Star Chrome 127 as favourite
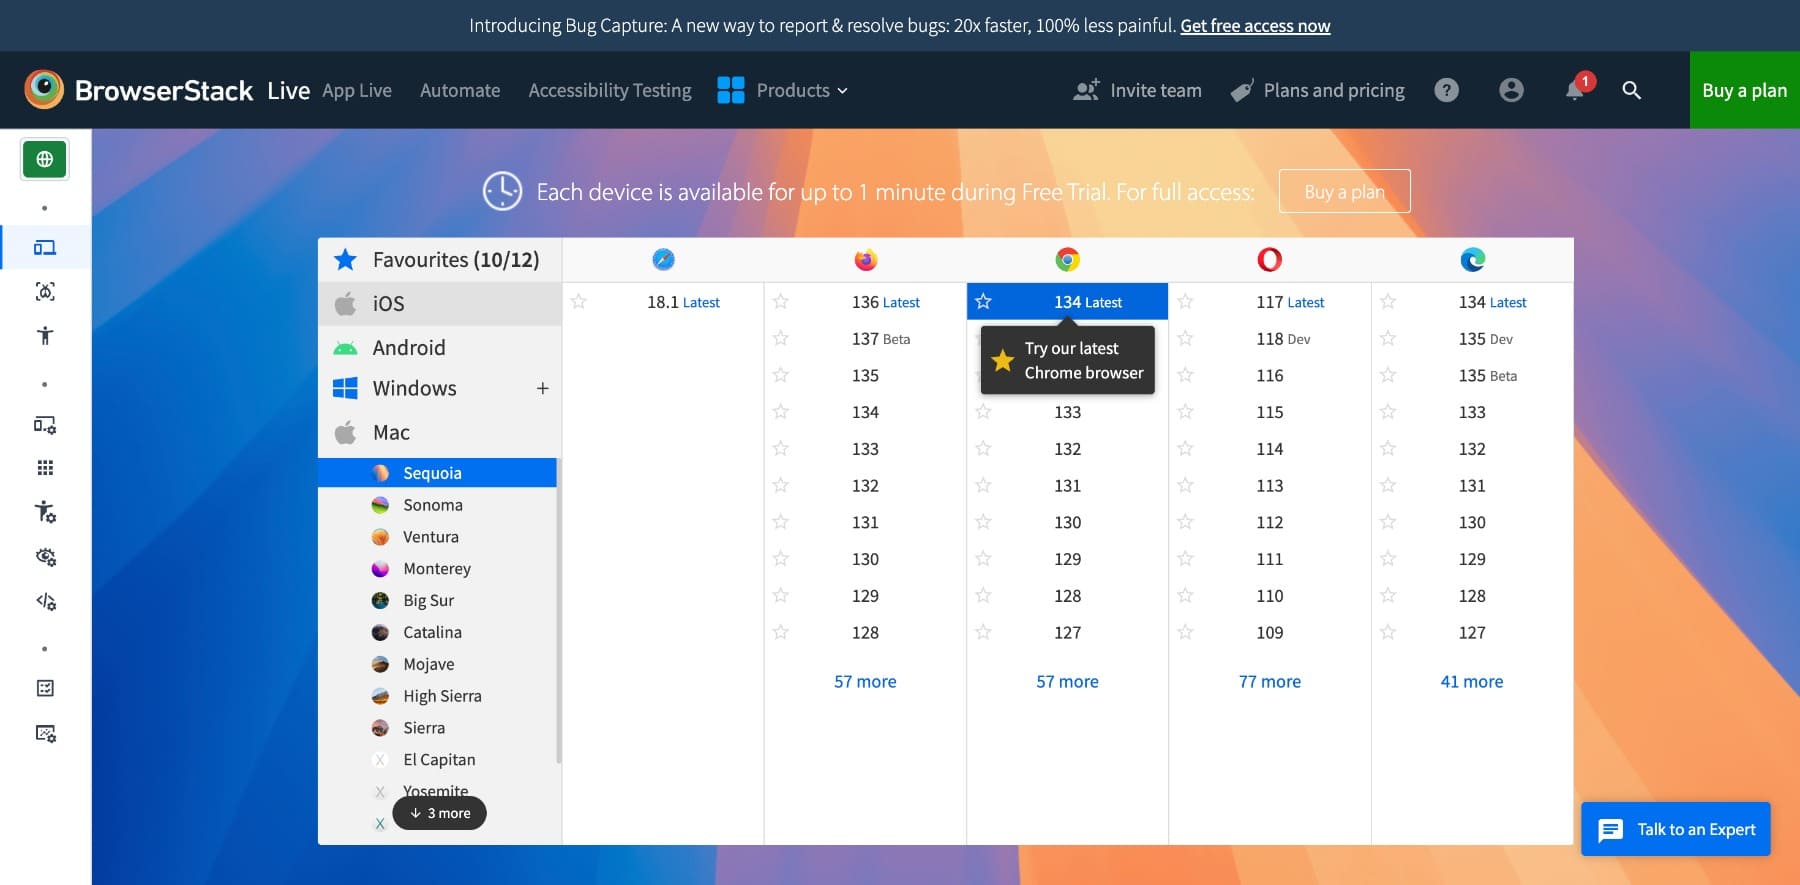Viewport: 1800px width, 885px height. click(983, 632)
